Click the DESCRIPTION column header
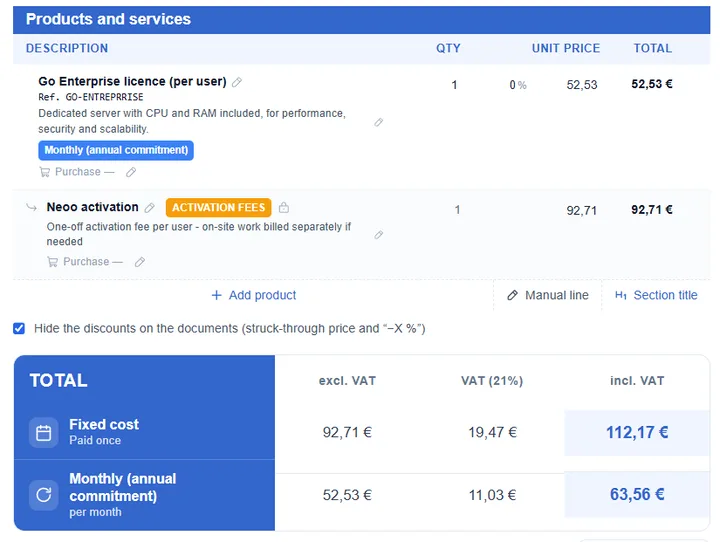720x542 pixels. pyautogui.click(x=67, y=48)
